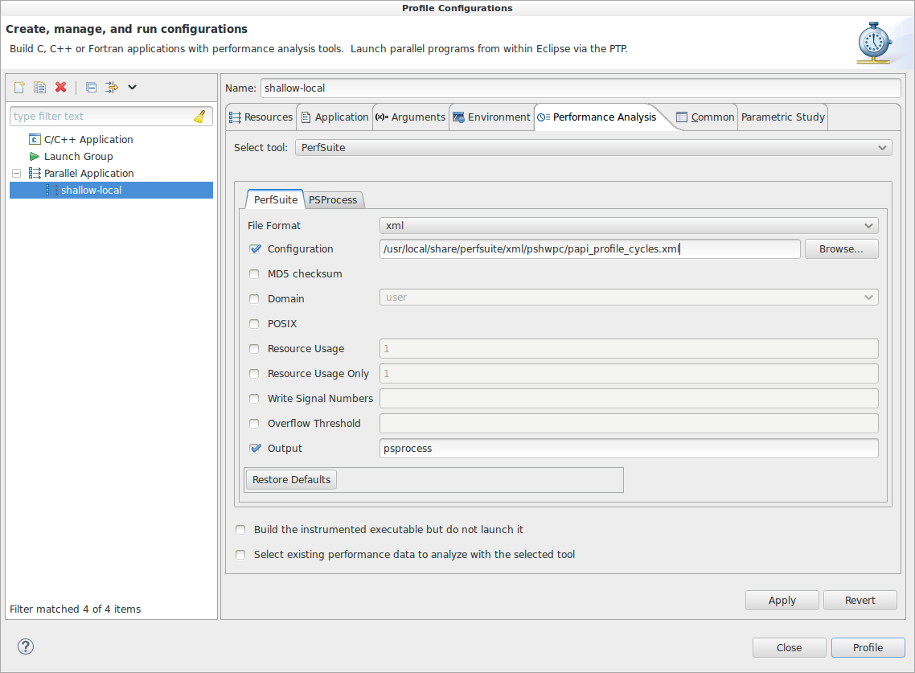
Task: Clear the filter text with broom icon
Action: pyautogui.click(x=200, y=116)
